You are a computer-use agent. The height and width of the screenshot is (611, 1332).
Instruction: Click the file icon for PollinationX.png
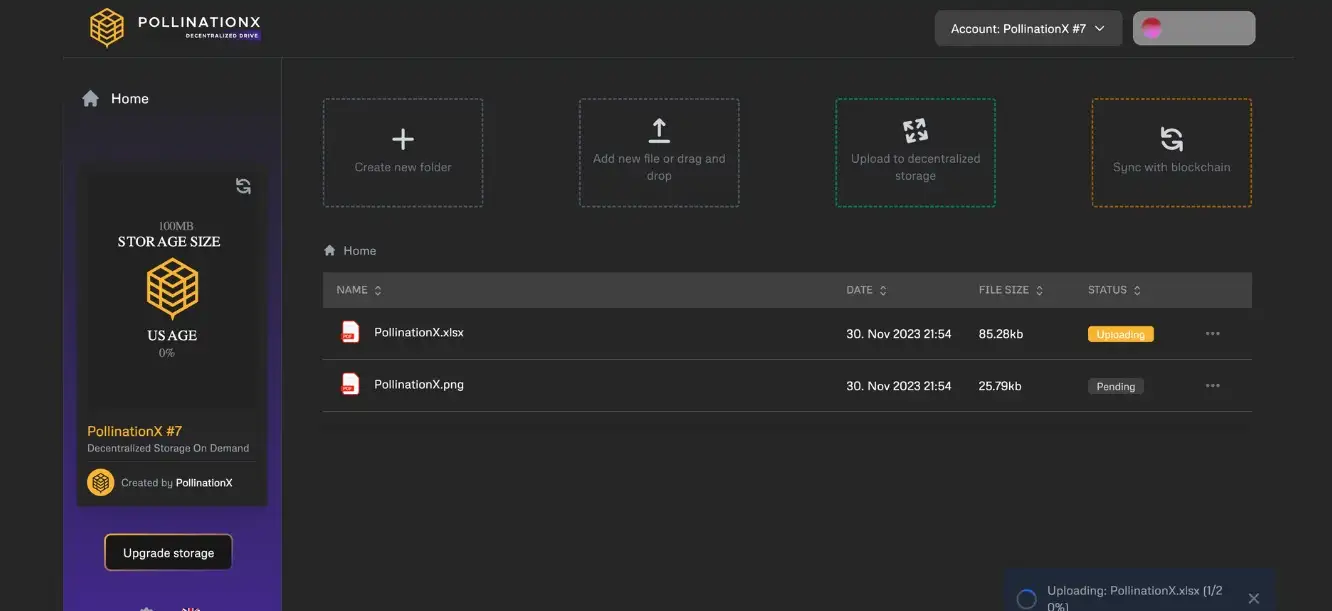(x=350, y=384)
